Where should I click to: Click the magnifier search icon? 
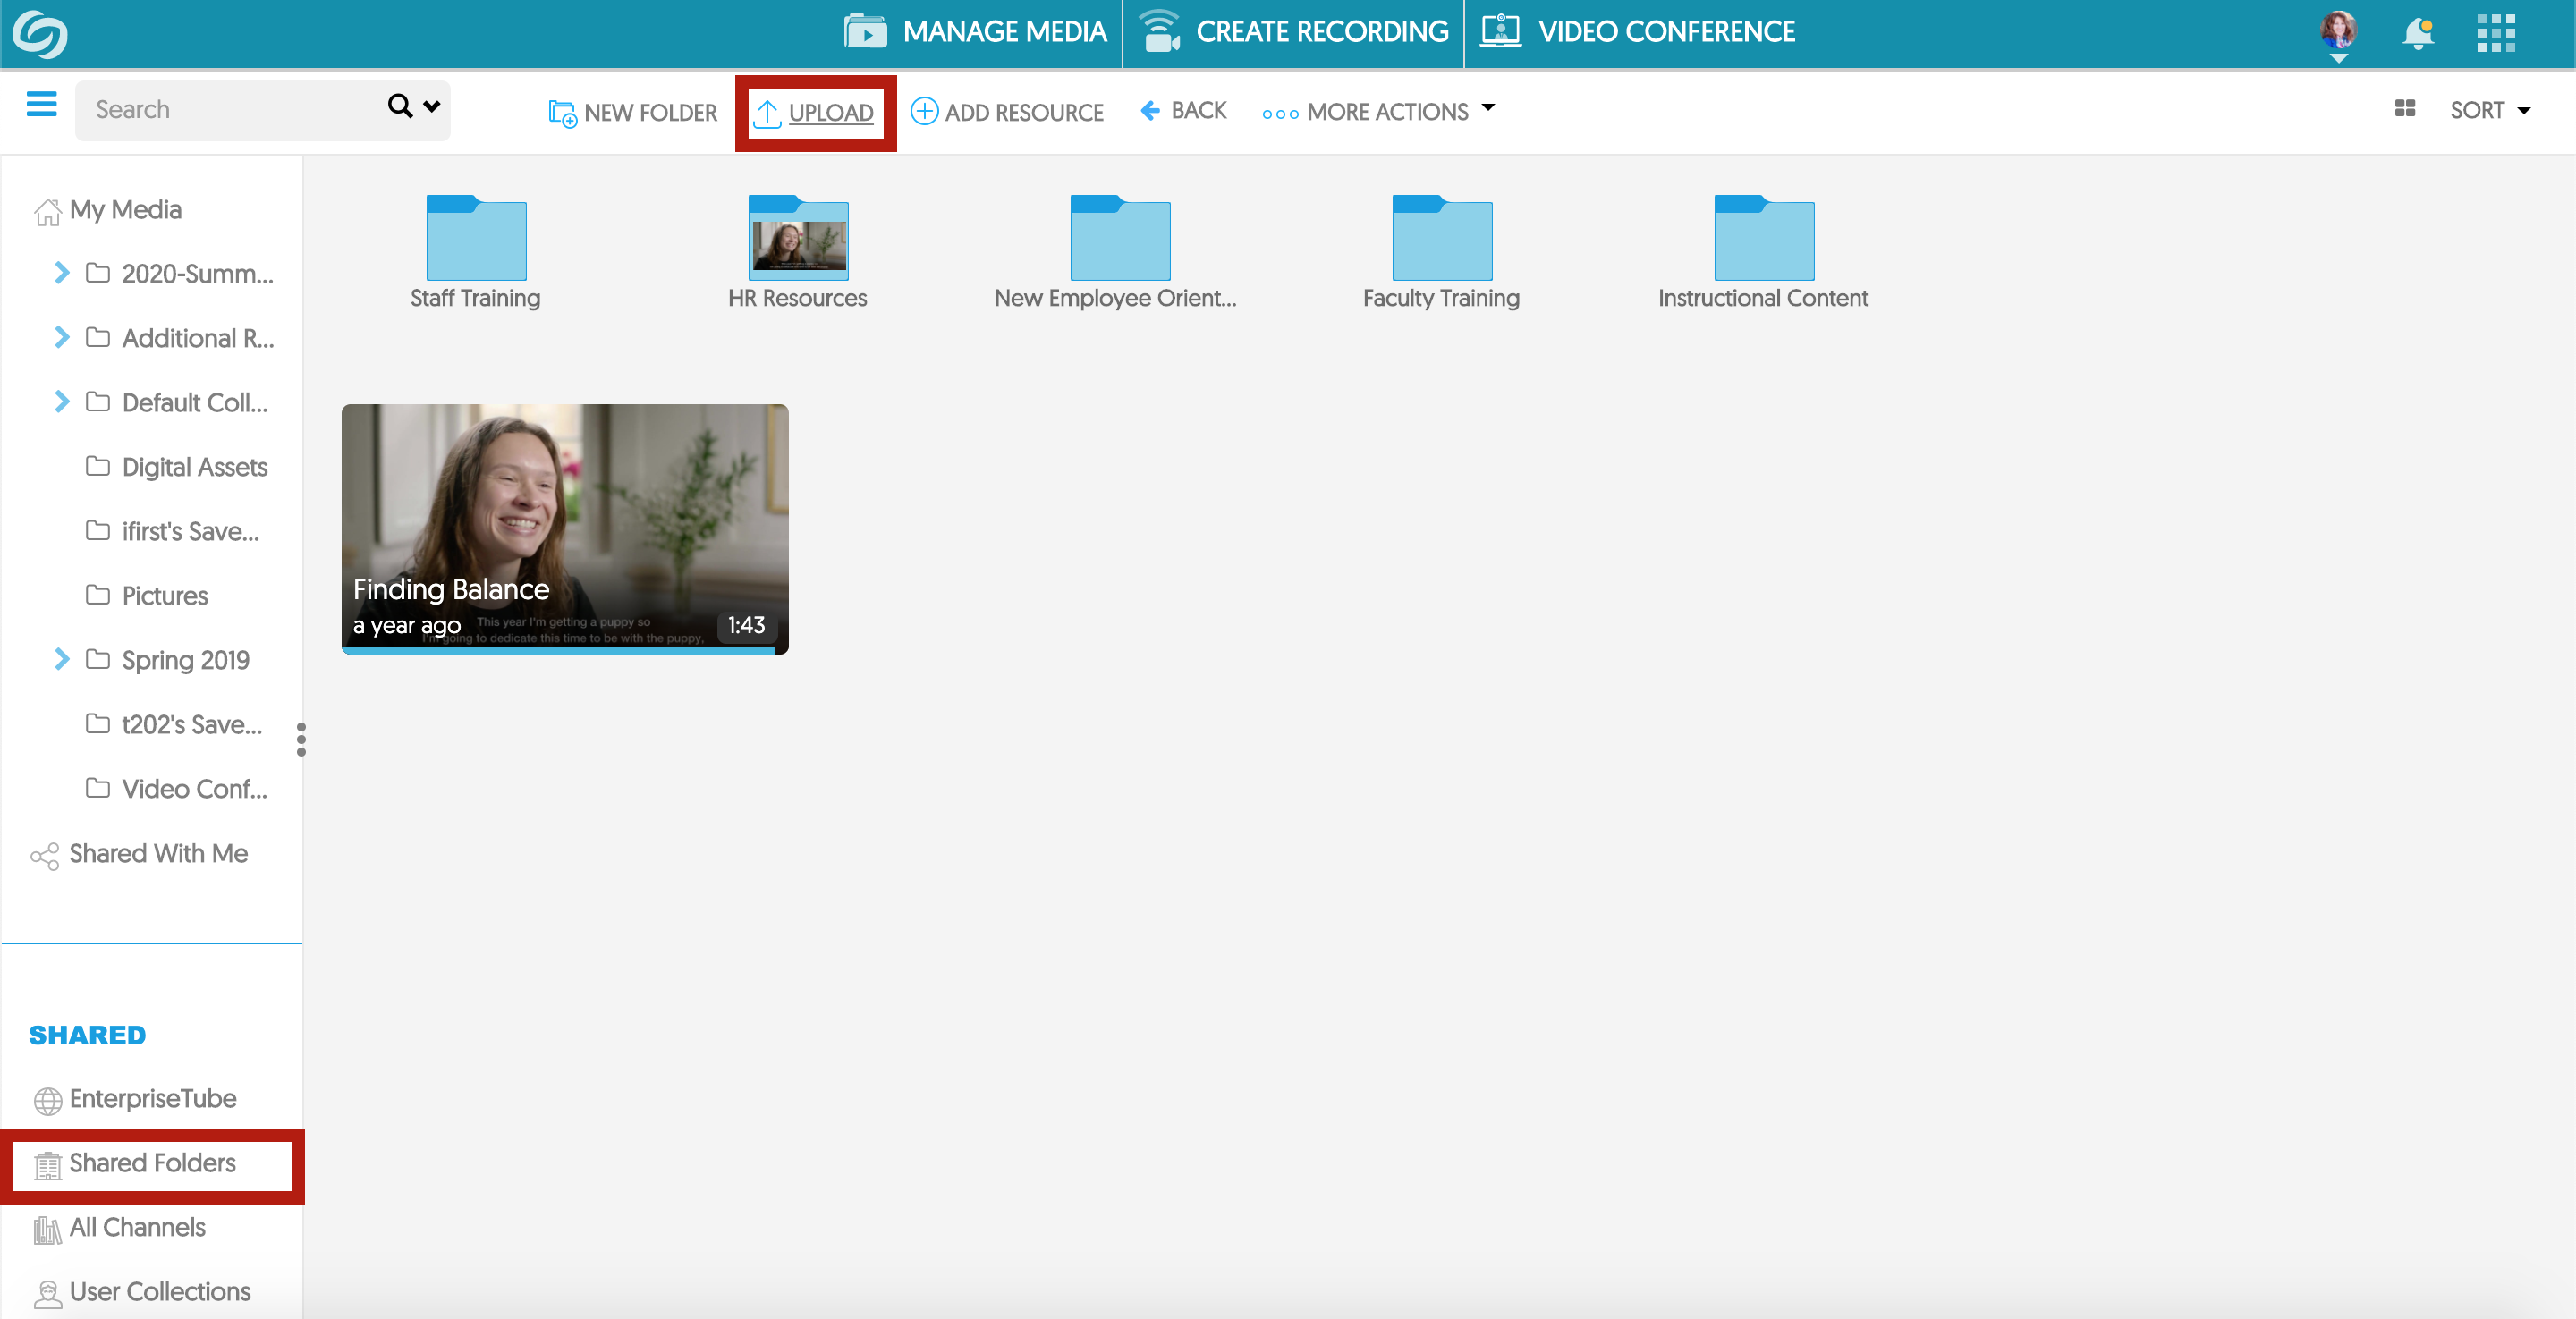(399, 106)
